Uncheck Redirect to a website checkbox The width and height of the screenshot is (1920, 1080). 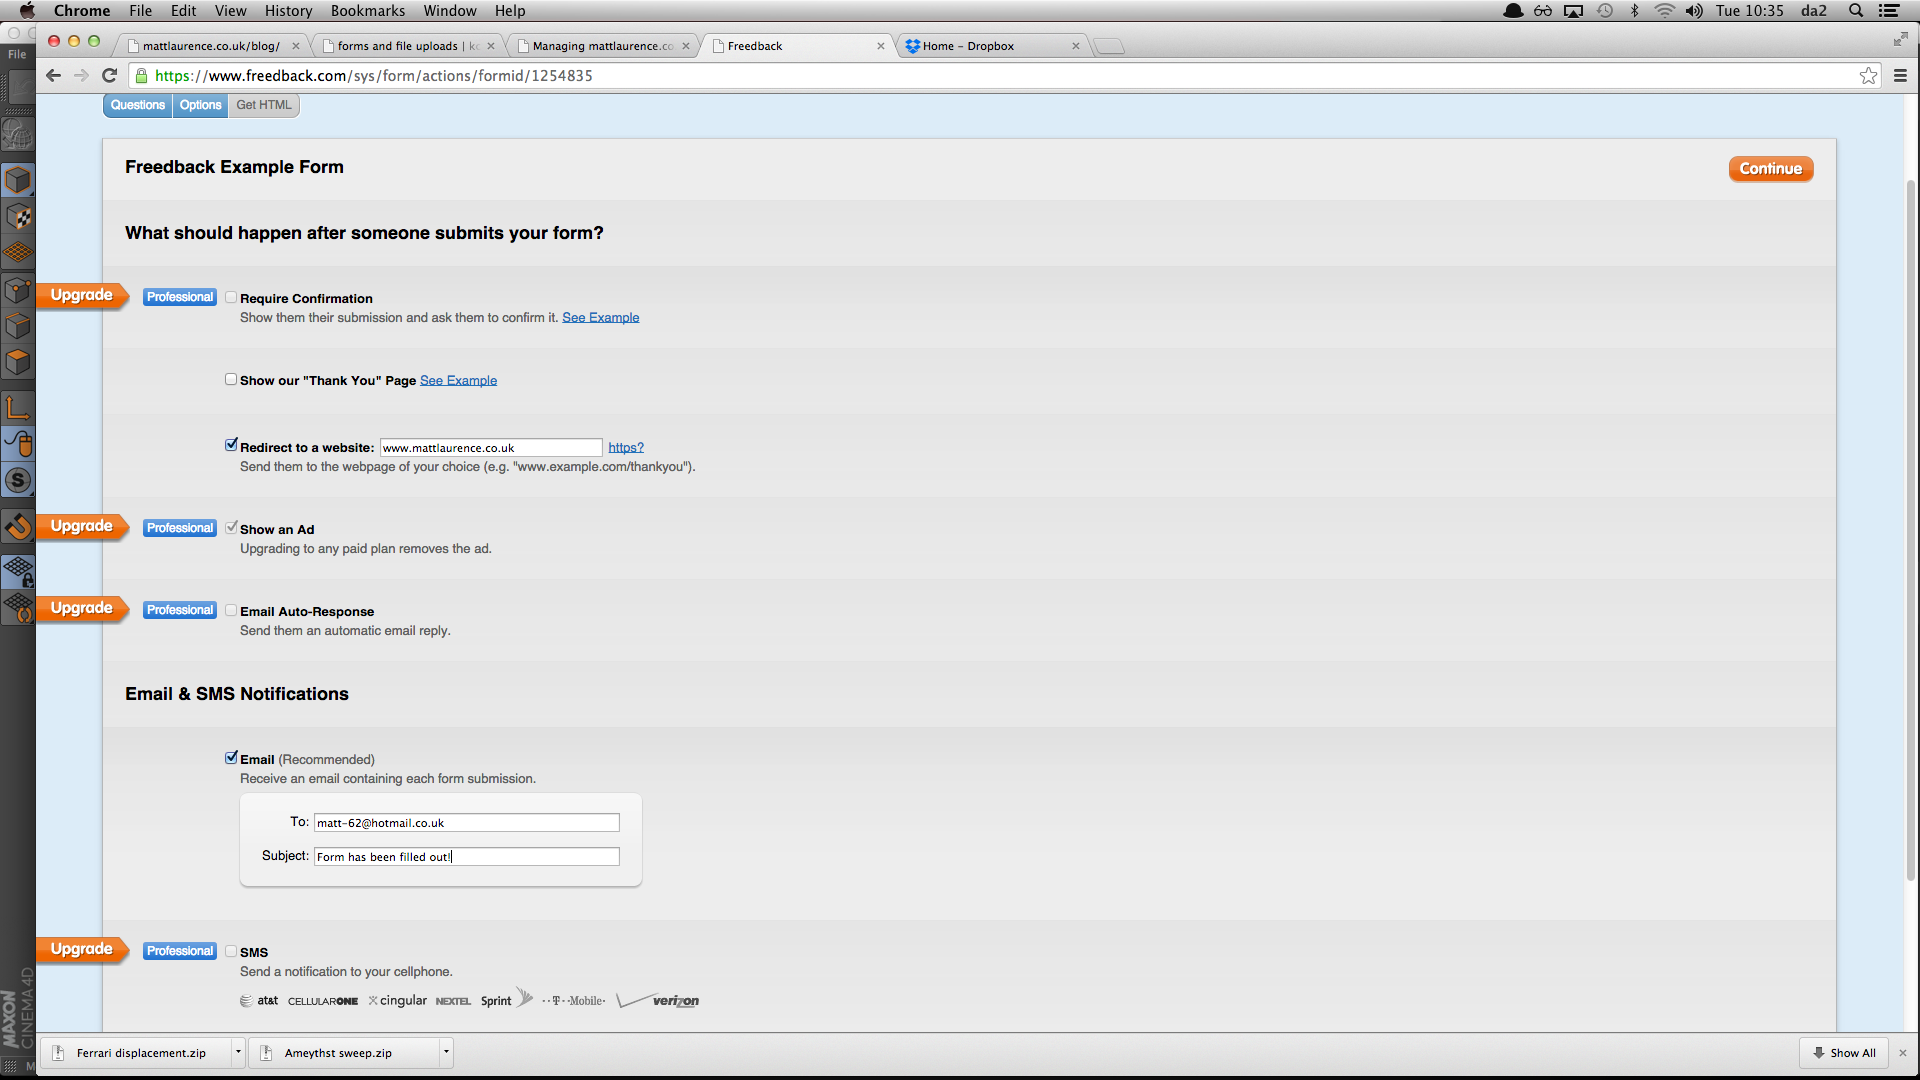pyautogui.click(x=231, y=445)
